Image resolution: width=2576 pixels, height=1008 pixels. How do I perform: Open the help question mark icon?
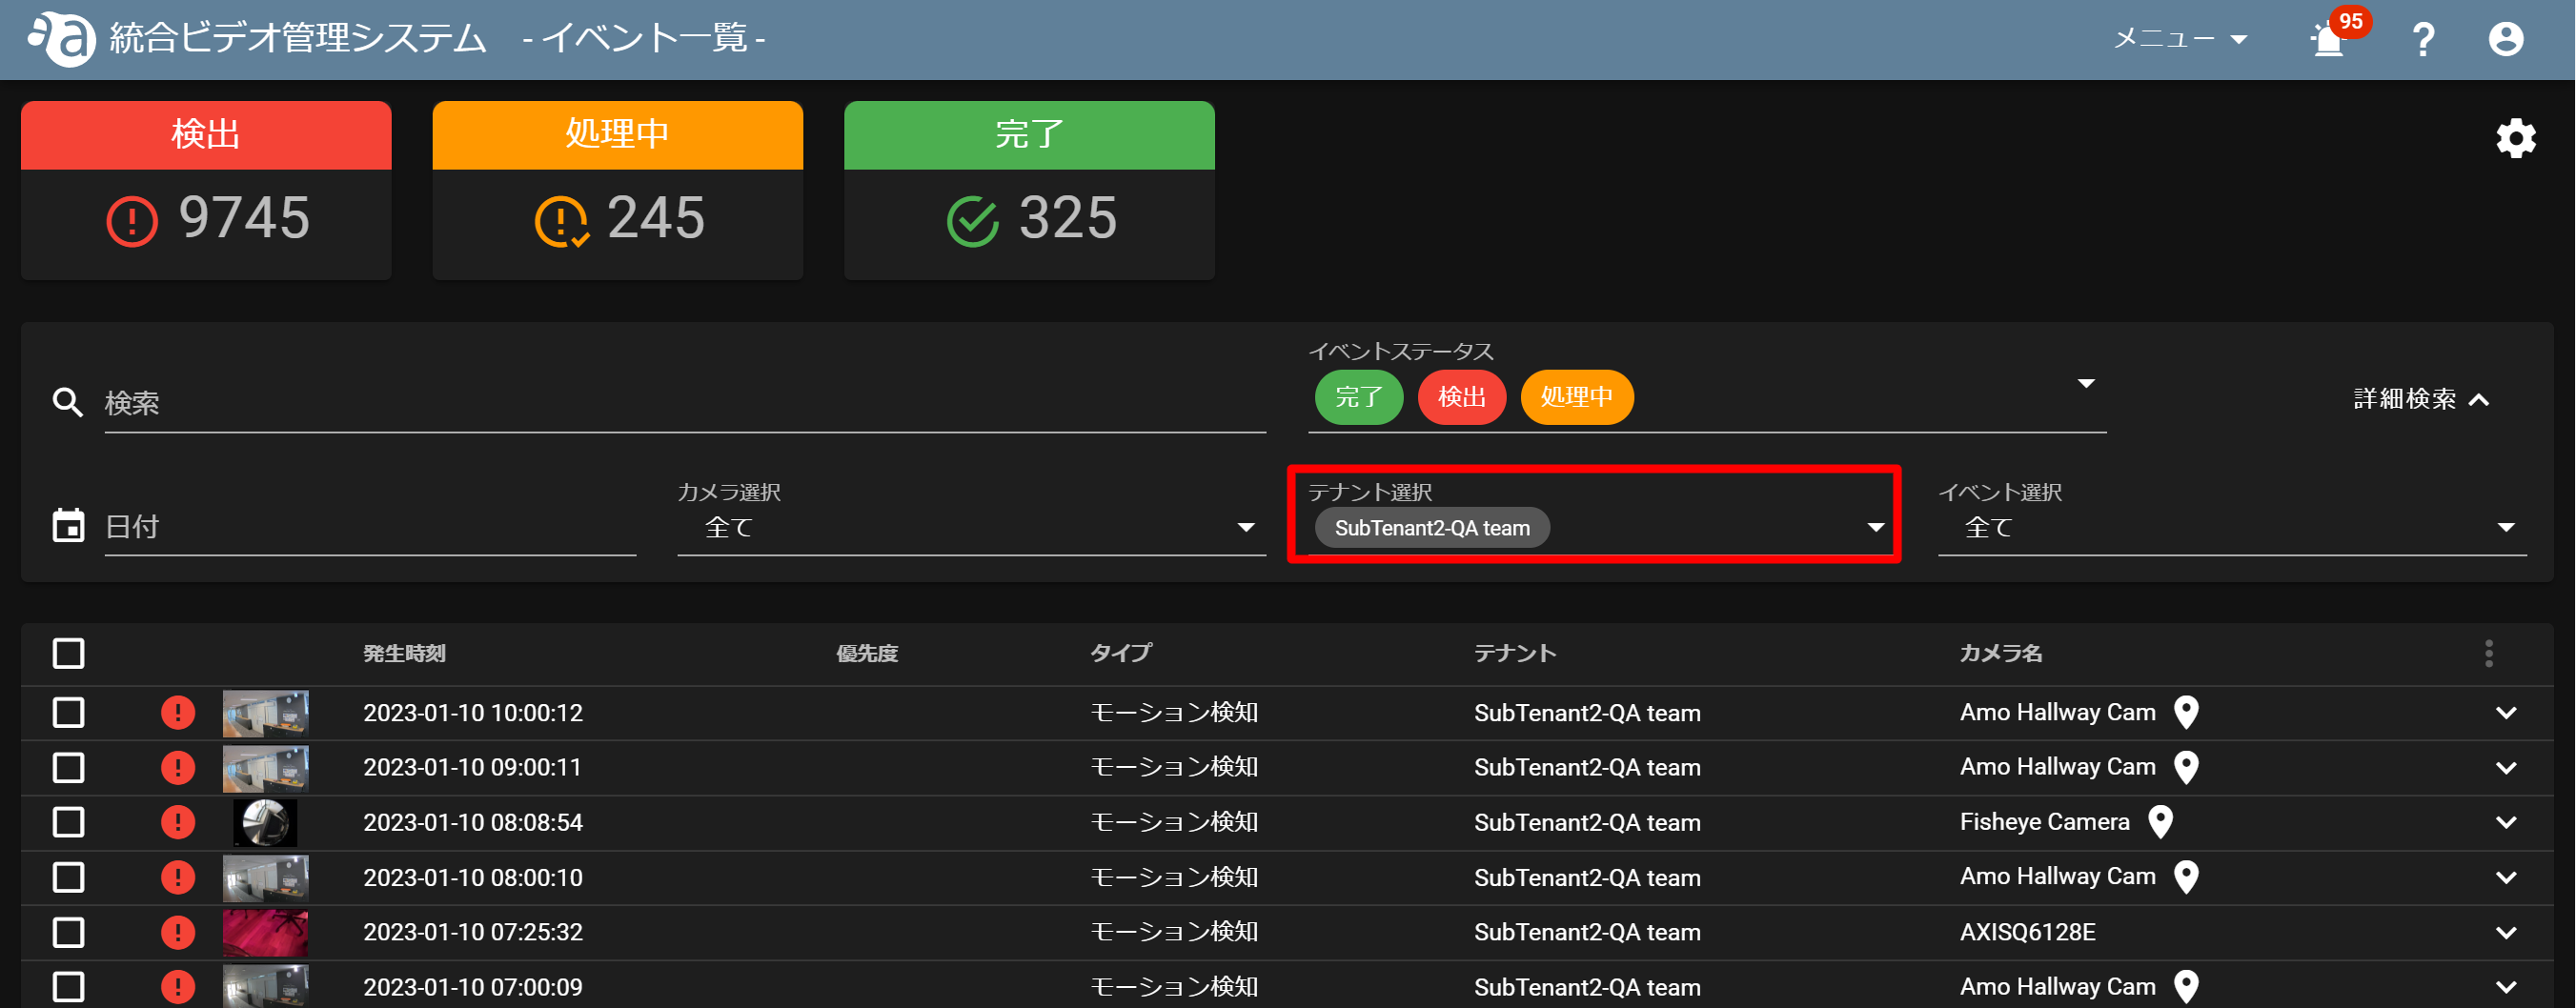coord(2423,40)
